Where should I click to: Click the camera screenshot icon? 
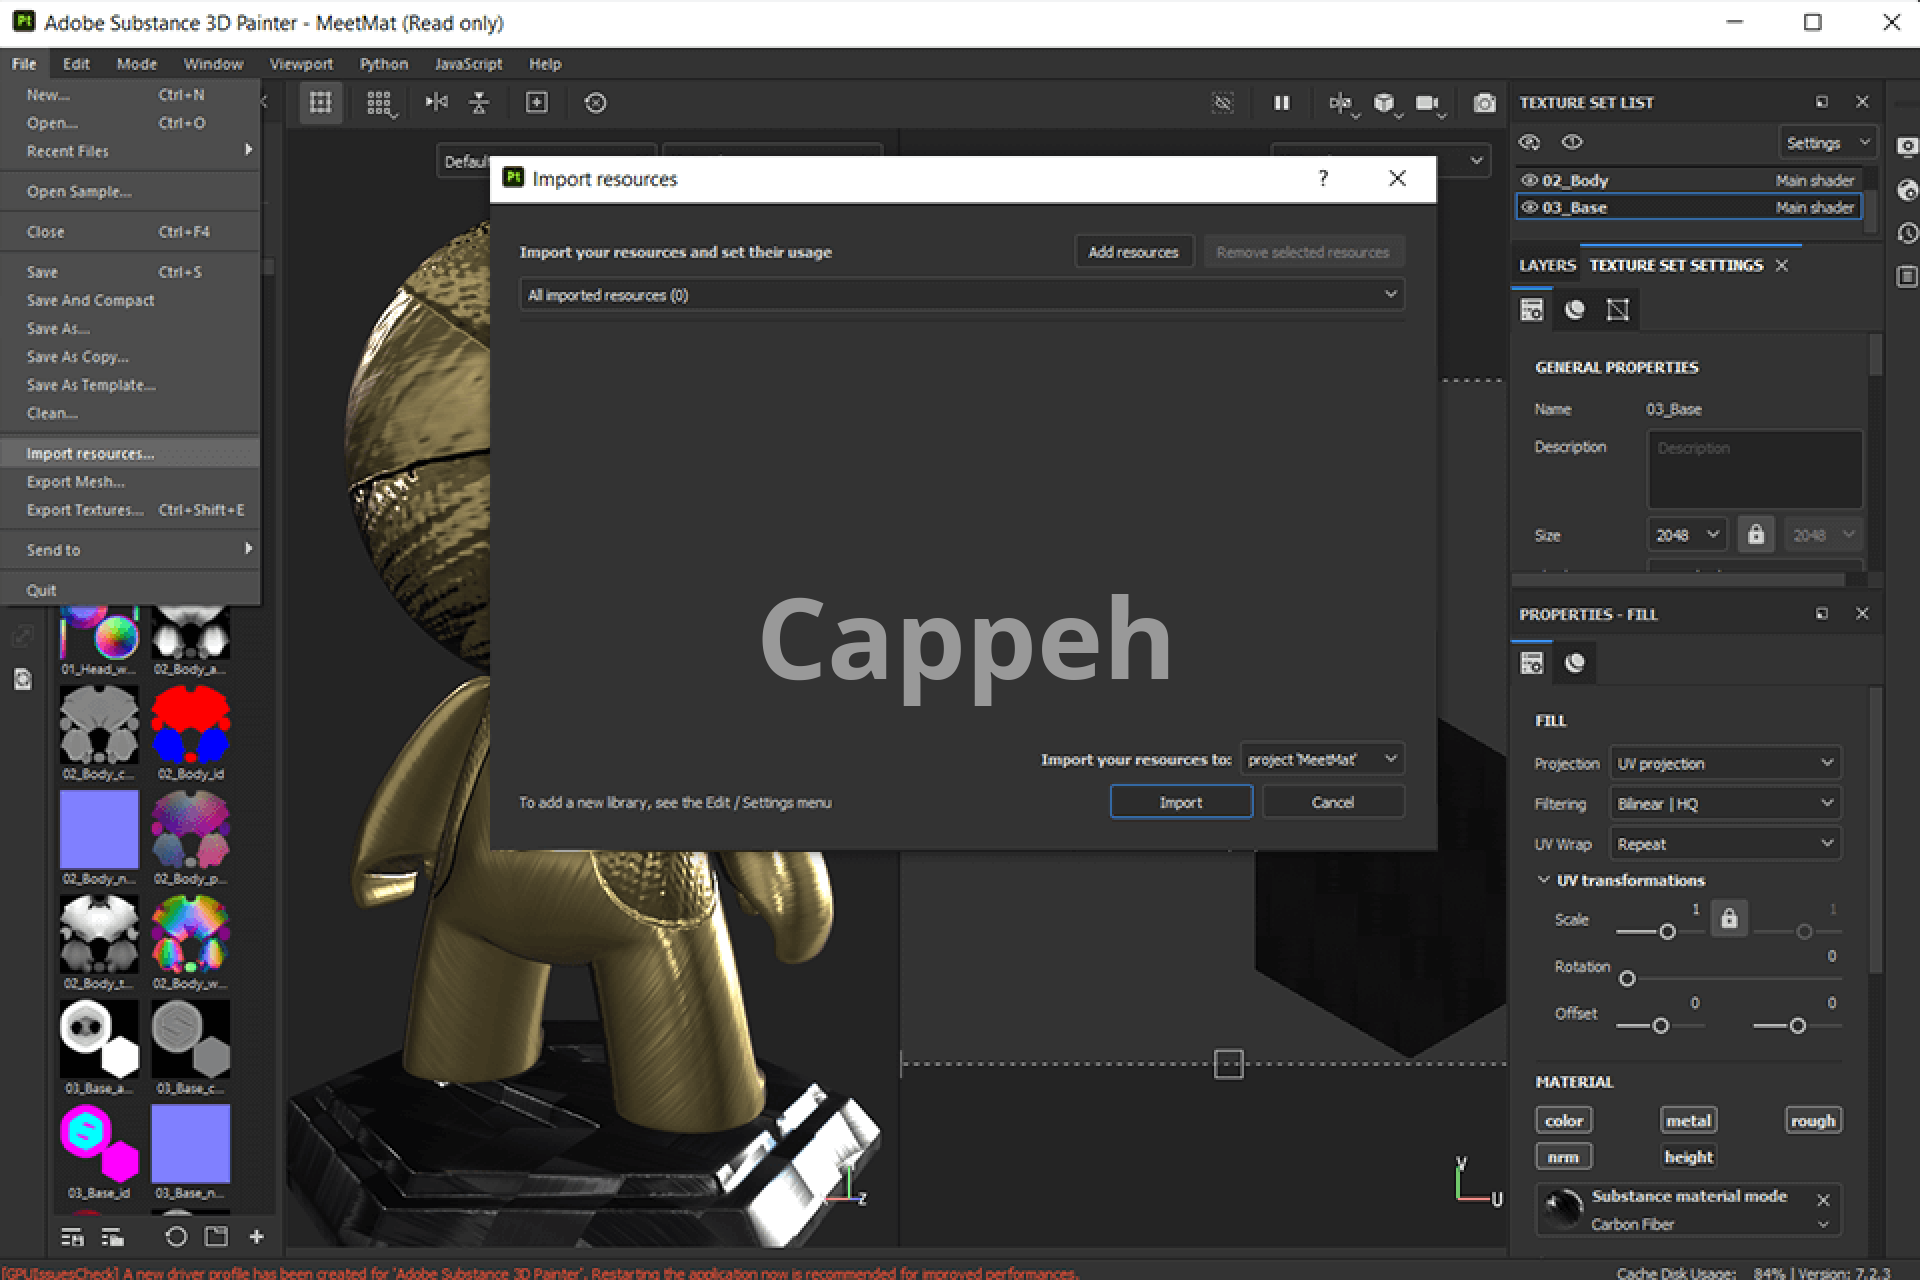tap(1484, 103)
